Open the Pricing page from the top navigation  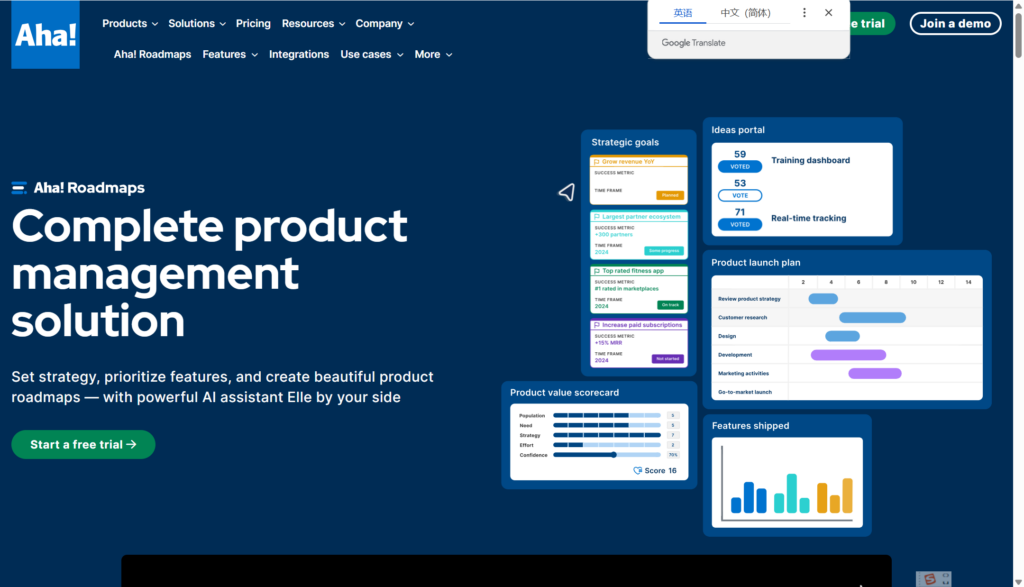(253, 23)
